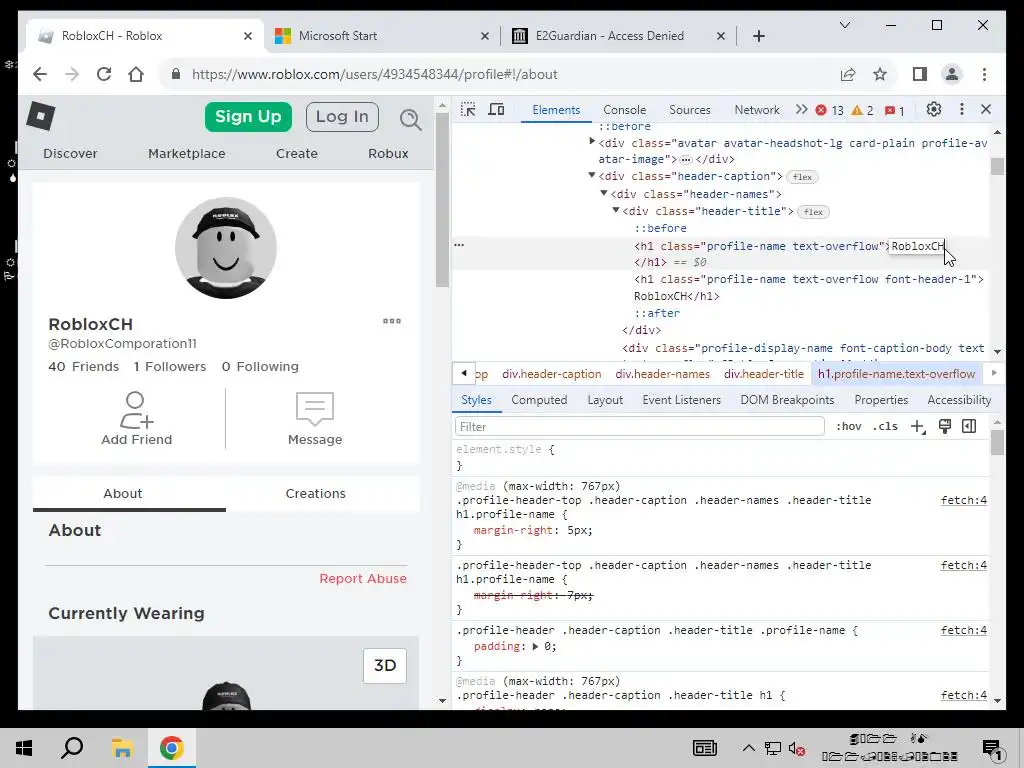1024x768 pixels.
Task: Open the Chrome profile avatar
Action: [952, 74]
